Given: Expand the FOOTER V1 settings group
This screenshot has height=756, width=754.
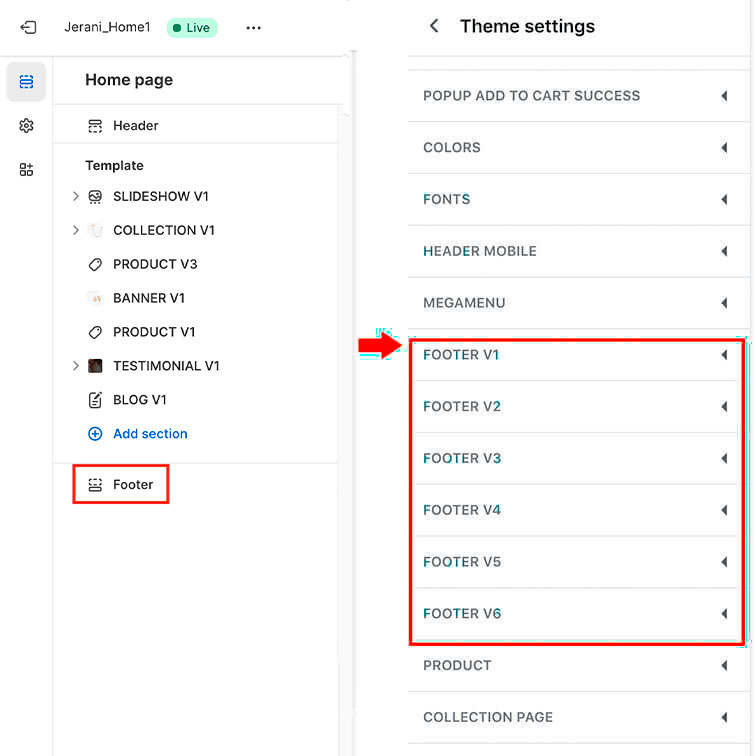Looking at the screenshot, I should pyautogui.click(x=575, y=355).
